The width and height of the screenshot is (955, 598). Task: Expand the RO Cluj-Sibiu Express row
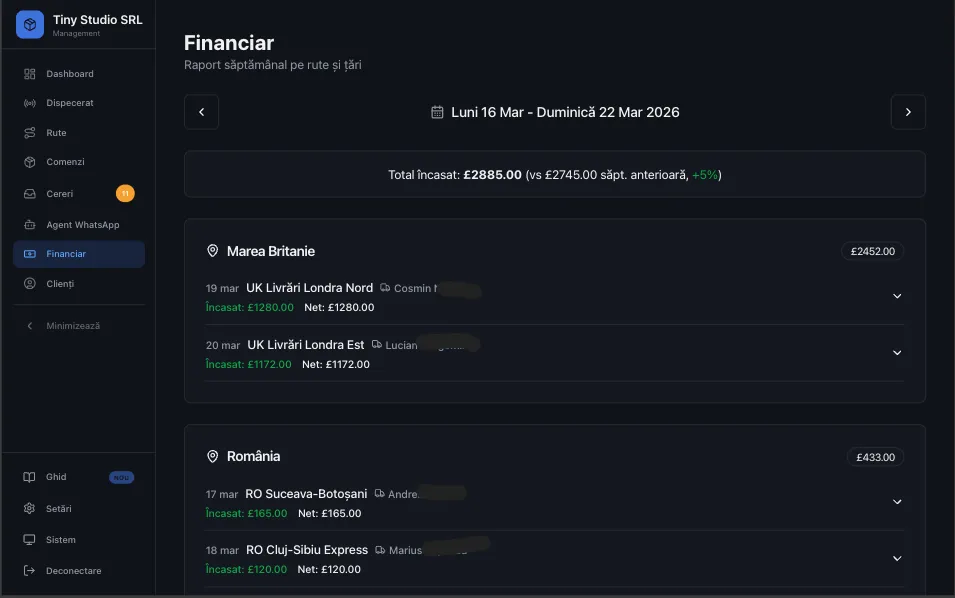pos(897,558)
